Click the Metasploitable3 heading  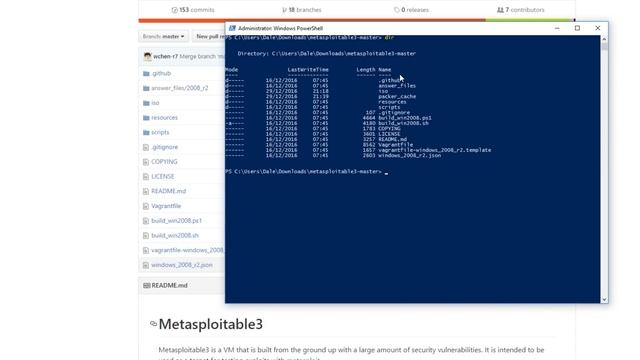[x=211, y=324]
